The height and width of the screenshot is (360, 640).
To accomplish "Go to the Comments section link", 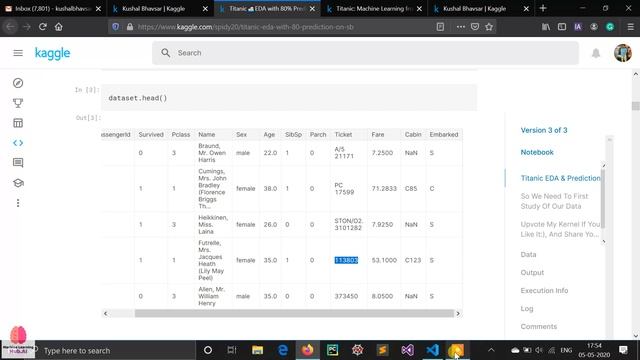I will (x=538, y=327).
